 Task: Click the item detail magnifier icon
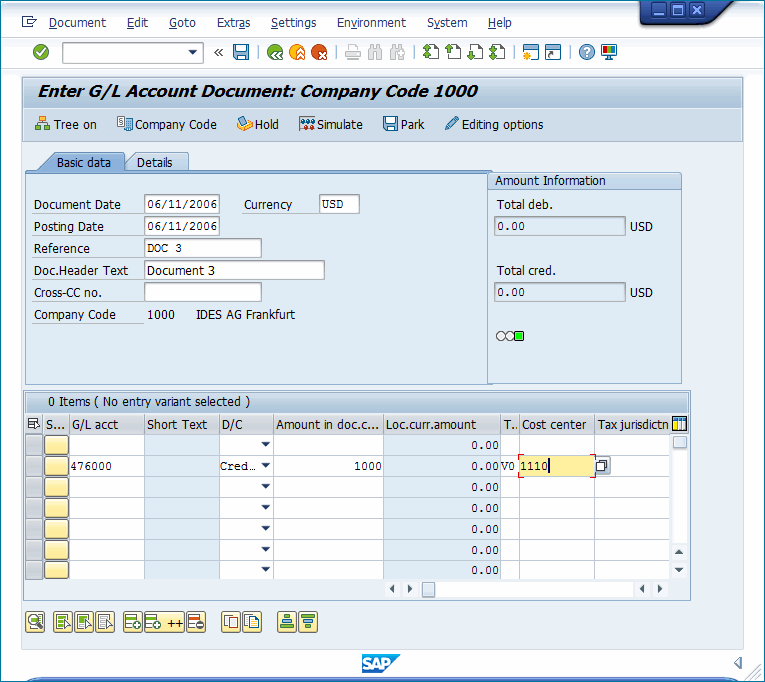(35, 622)
